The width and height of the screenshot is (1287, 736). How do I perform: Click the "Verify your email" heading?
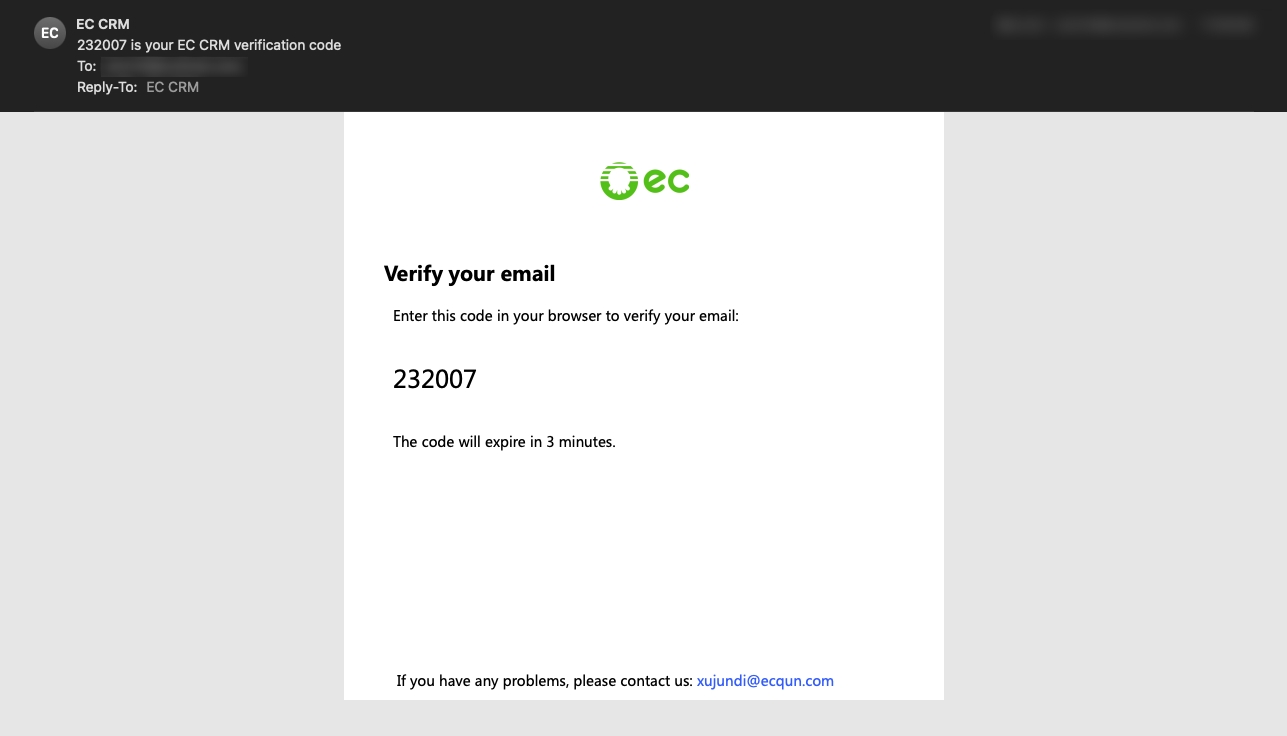coord(469,274)
